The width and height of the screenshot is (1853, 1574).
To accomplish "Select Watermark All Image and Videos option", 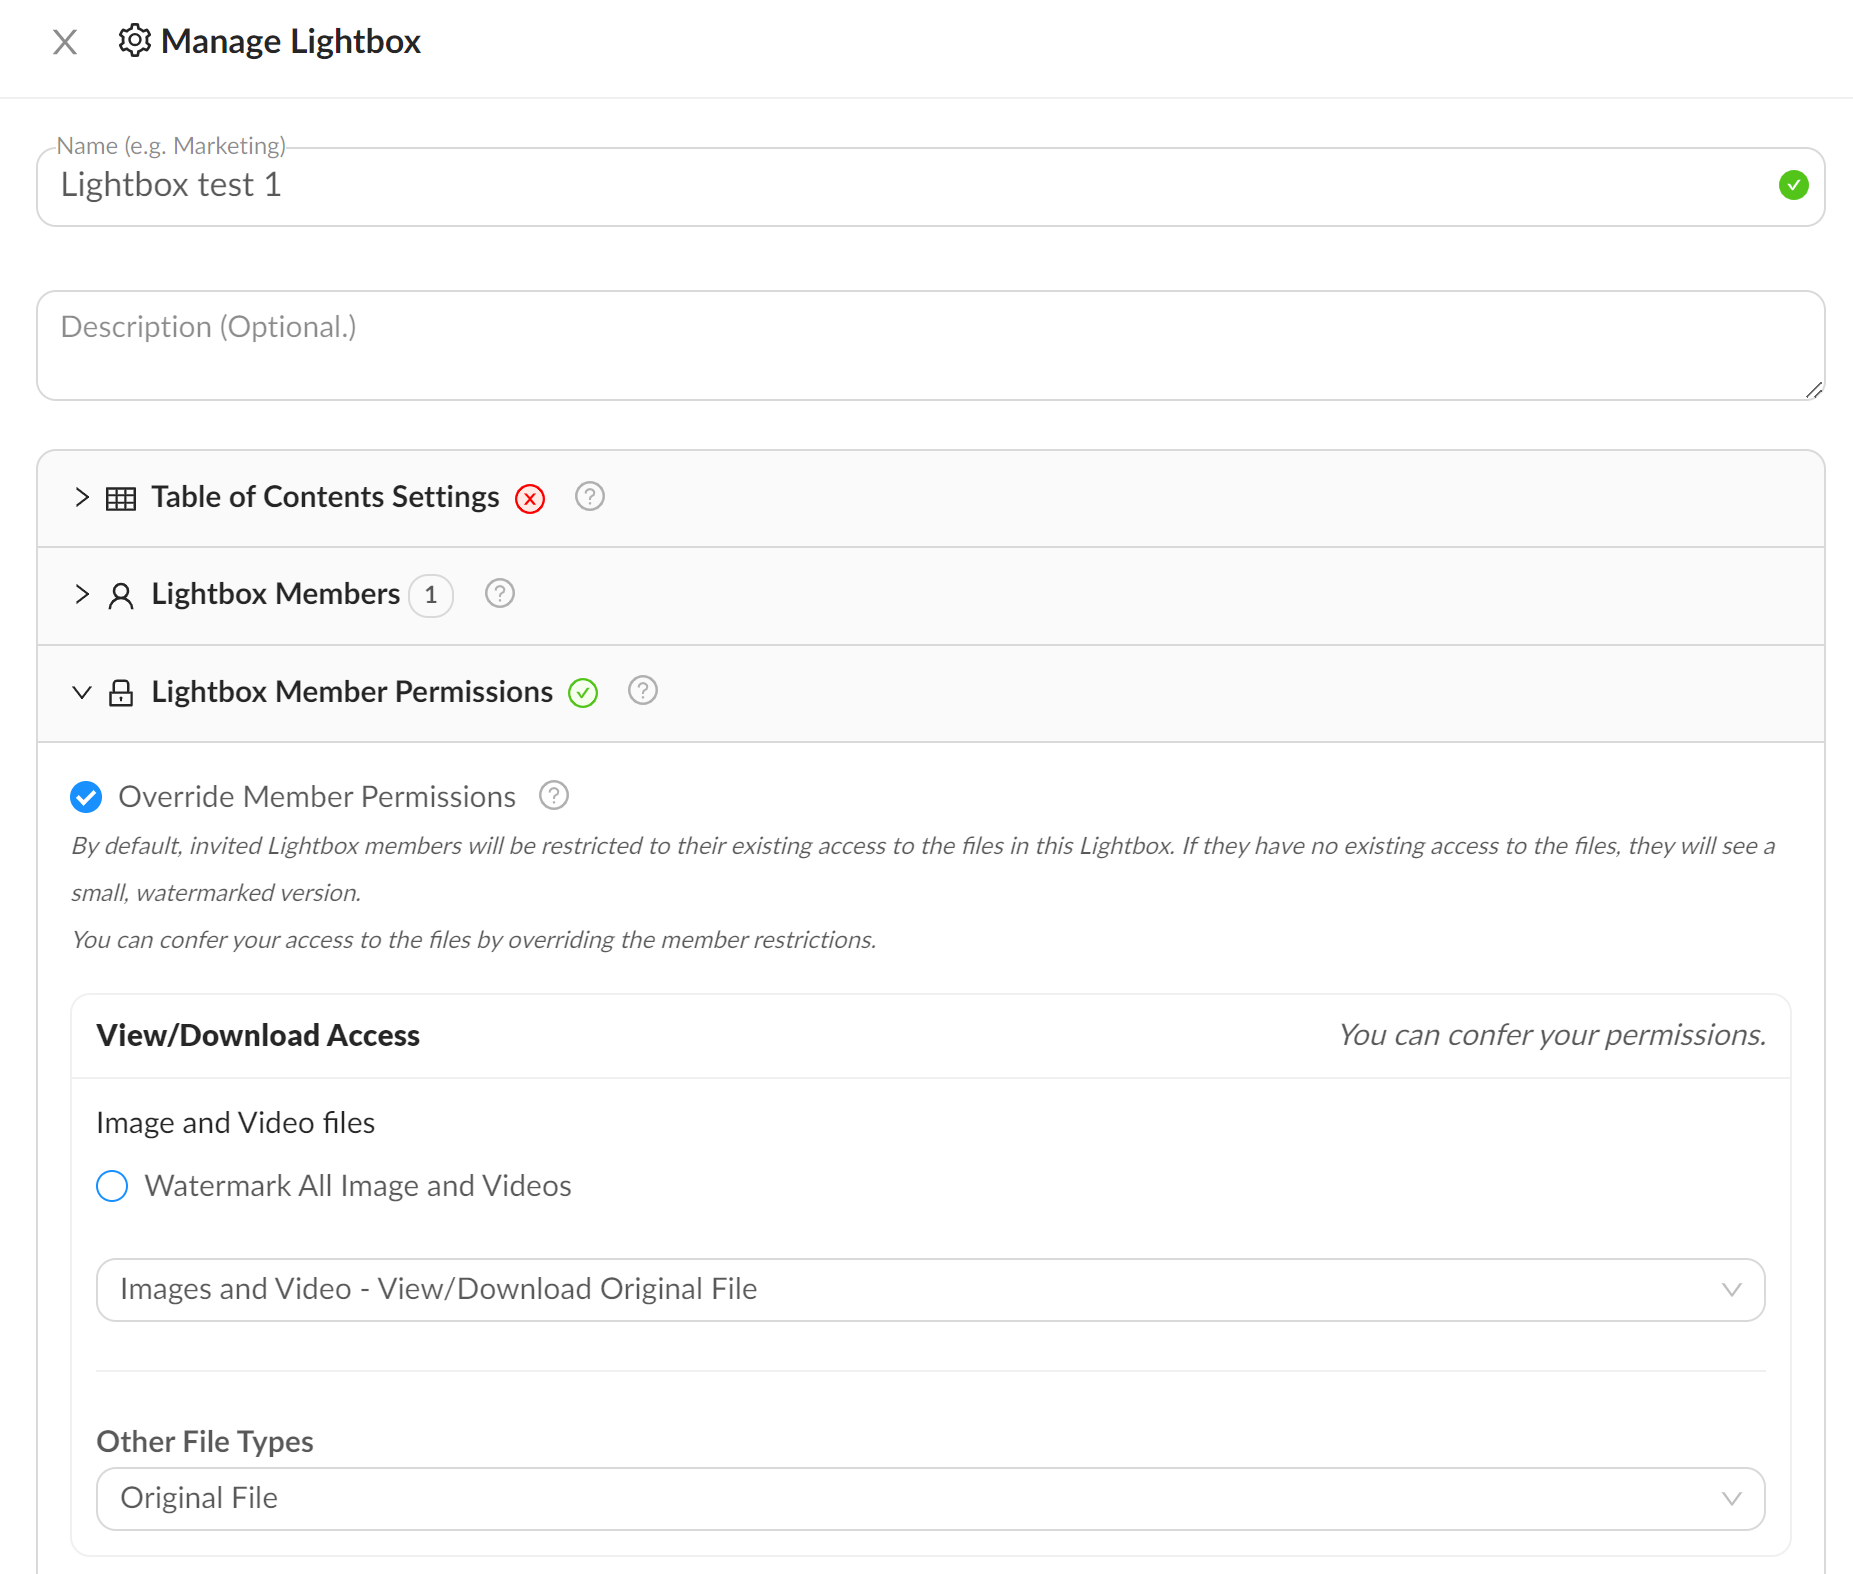I will click(112, 1186).
